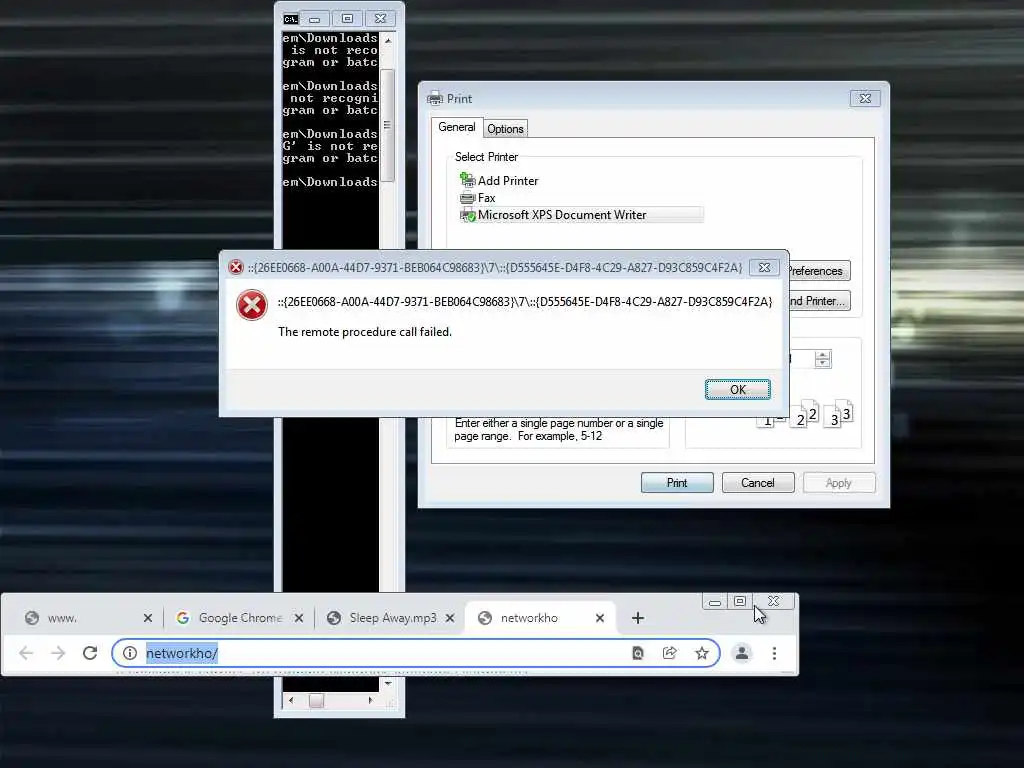Click the Print button in Print dialog
The image size is (1024, 768).
tap(677, 483)
